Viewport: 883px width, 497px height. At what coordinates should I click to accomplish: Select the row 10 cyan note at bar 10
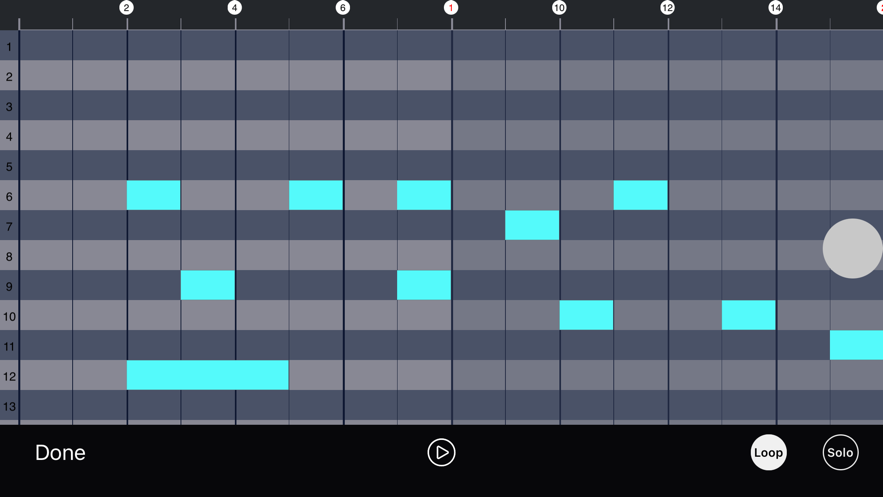pyautogui.click(x=586, y=315)
